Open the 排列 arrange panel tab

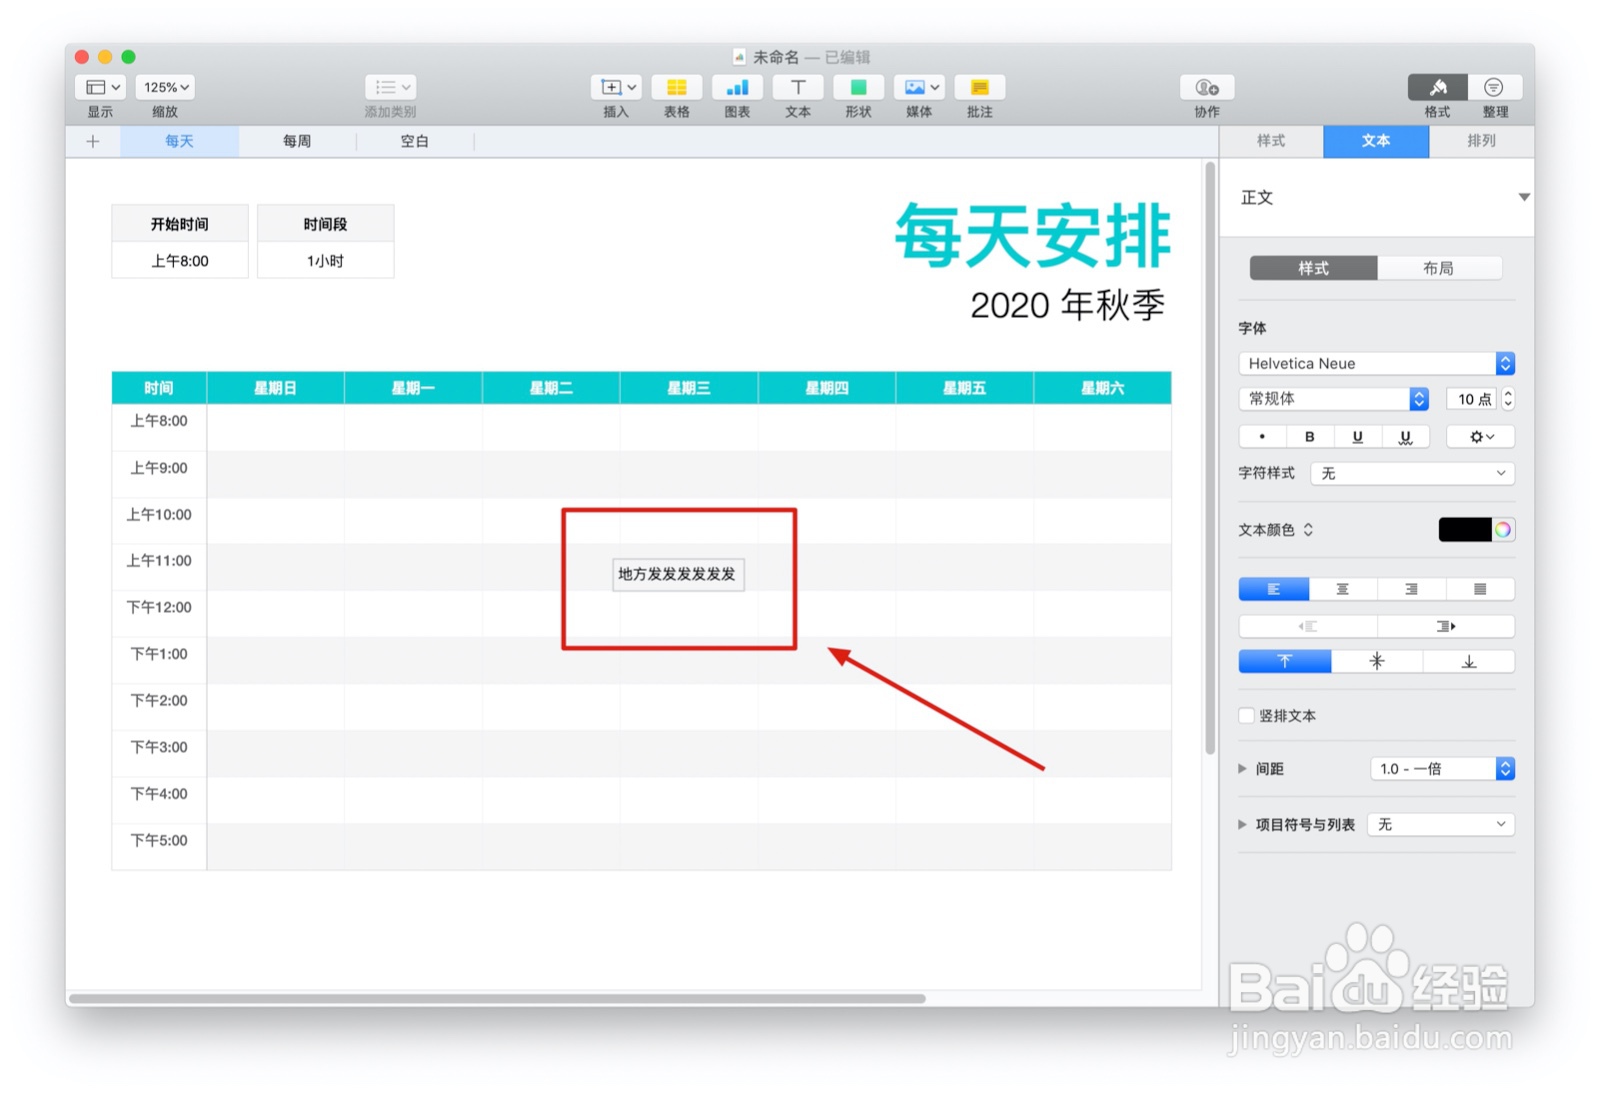pyautogui.click(x=1481, y=141)
